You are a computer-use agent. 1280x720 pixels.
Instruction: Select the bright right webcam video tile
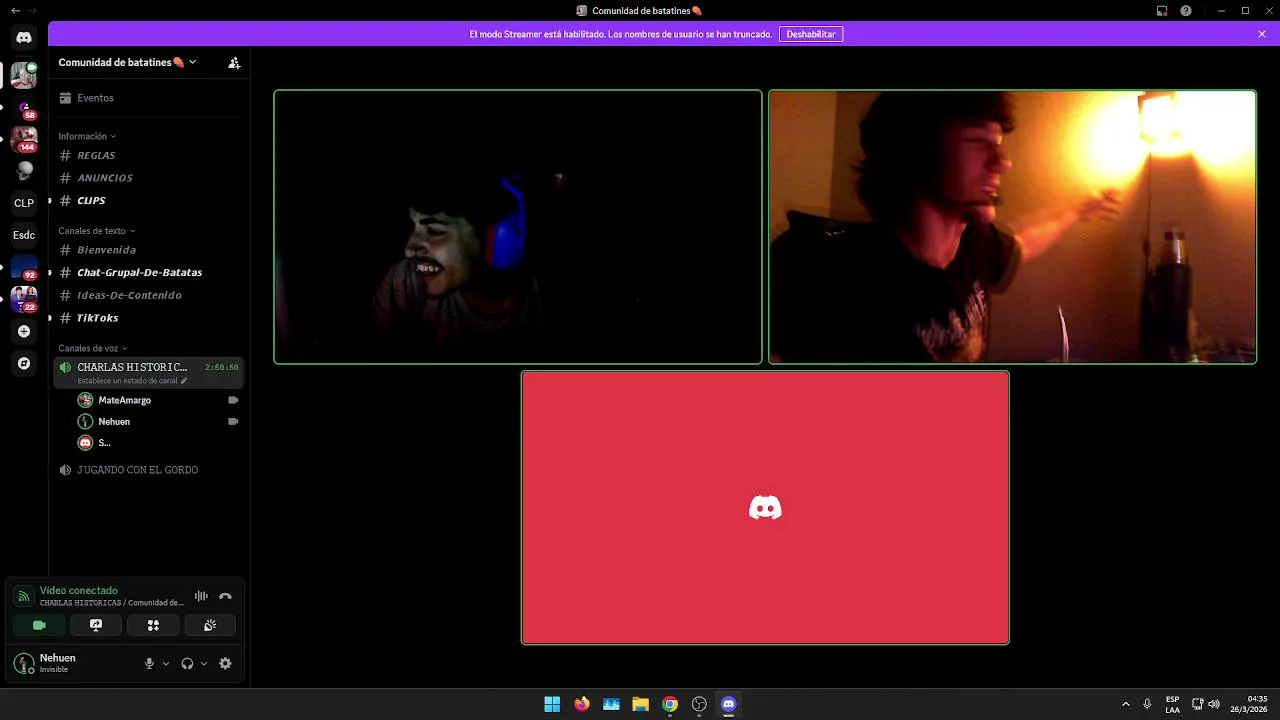click(1012, 227)
